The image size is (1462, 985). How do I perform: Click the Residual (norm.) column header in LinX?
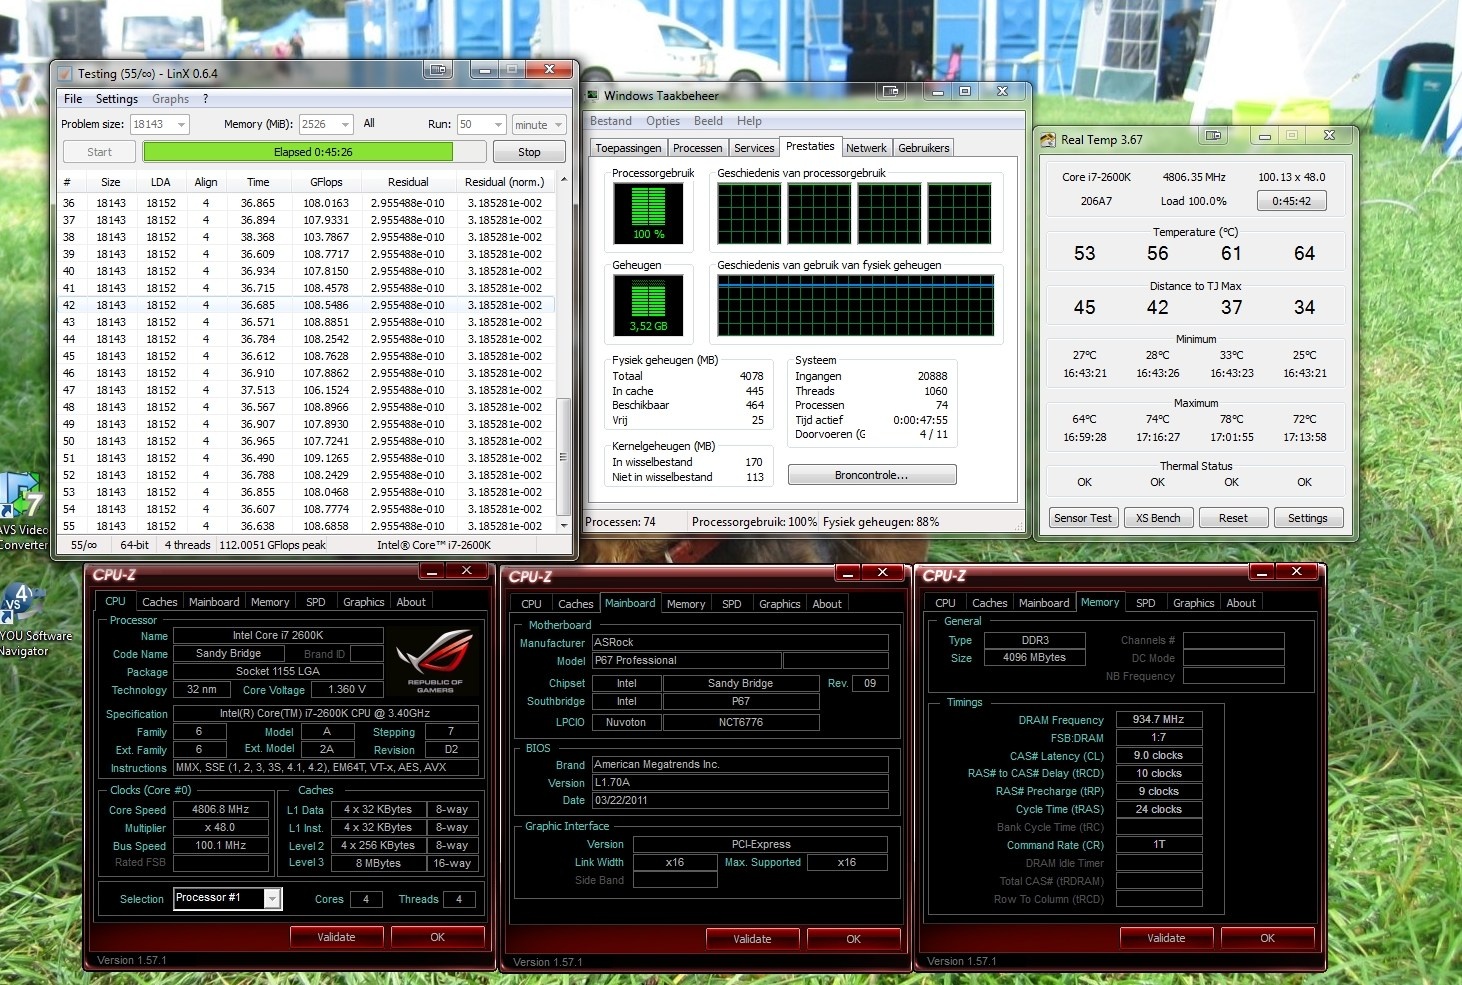(x=505, y=182)
